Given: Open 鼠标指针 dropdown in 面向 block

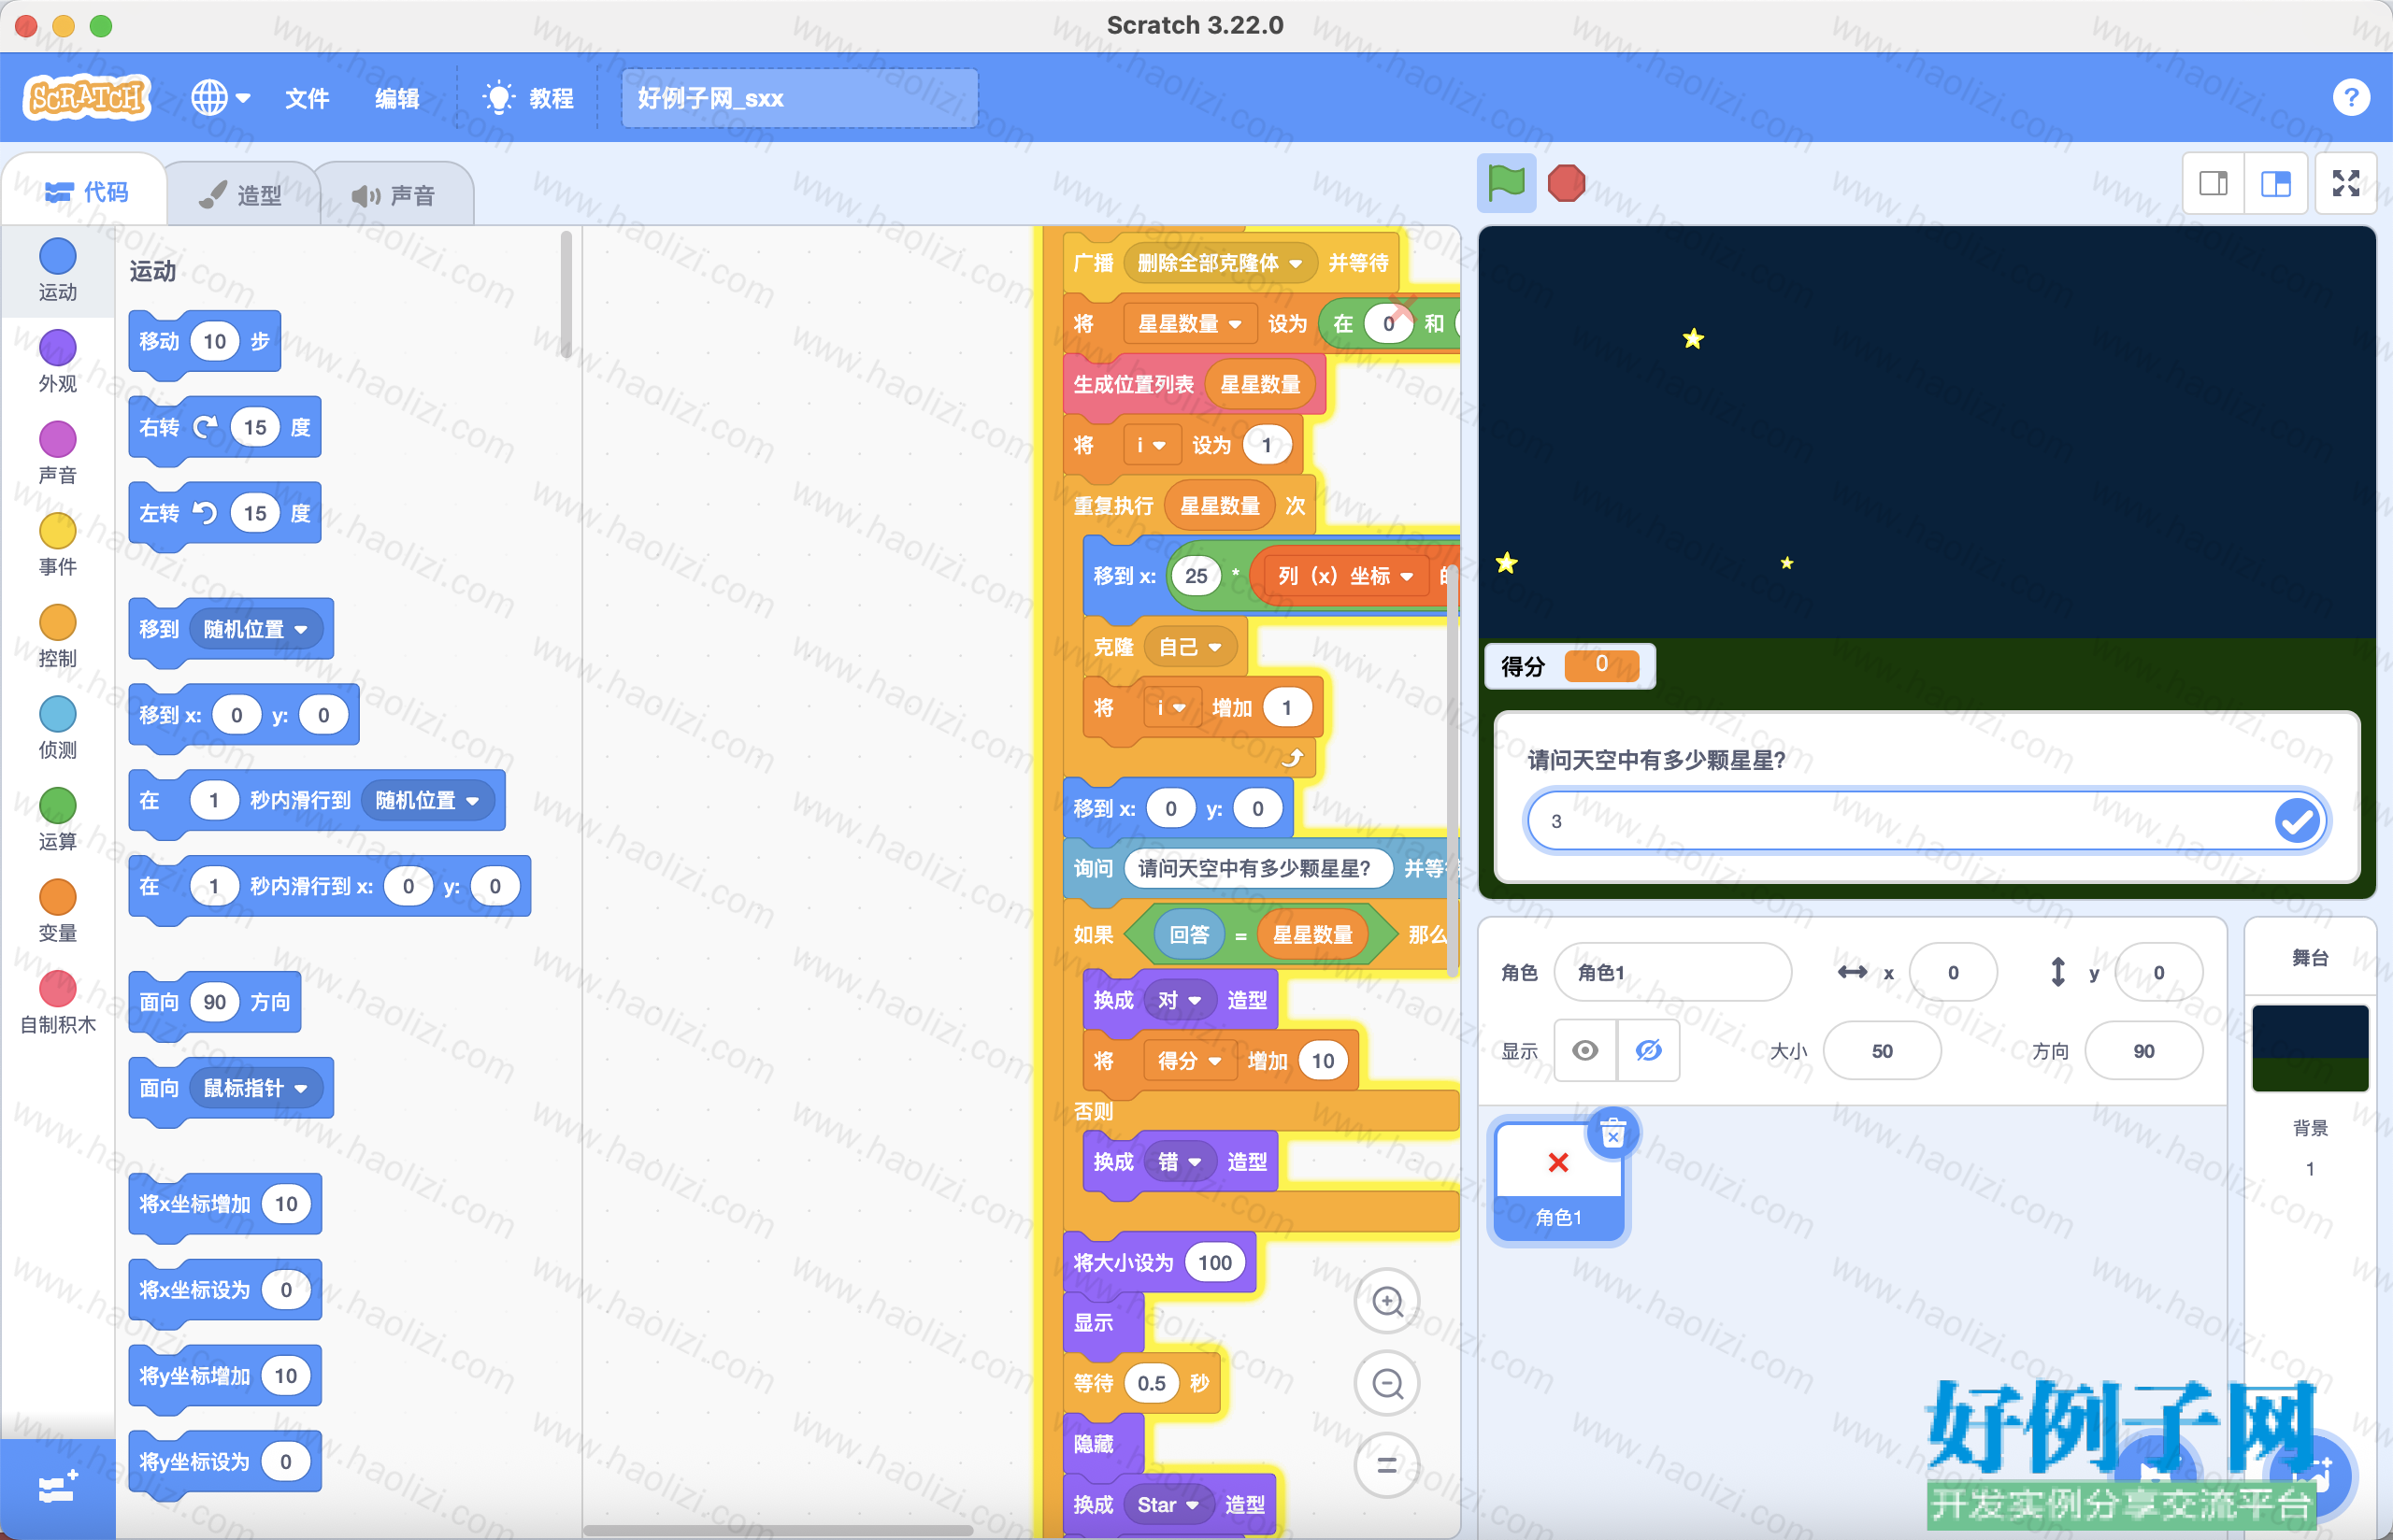Looking at the screenshot, I should 256,1088.
